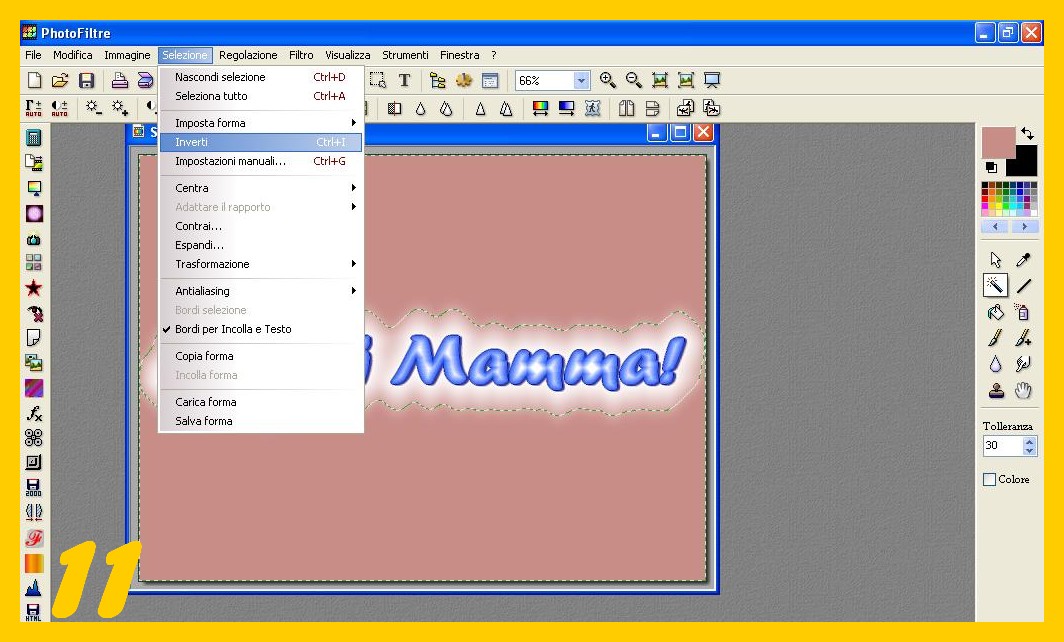Screen dimensions: 1064x642
Task: Pick the Eyedropper tool
Action: pyautogui.click(x=1023, y=260)
